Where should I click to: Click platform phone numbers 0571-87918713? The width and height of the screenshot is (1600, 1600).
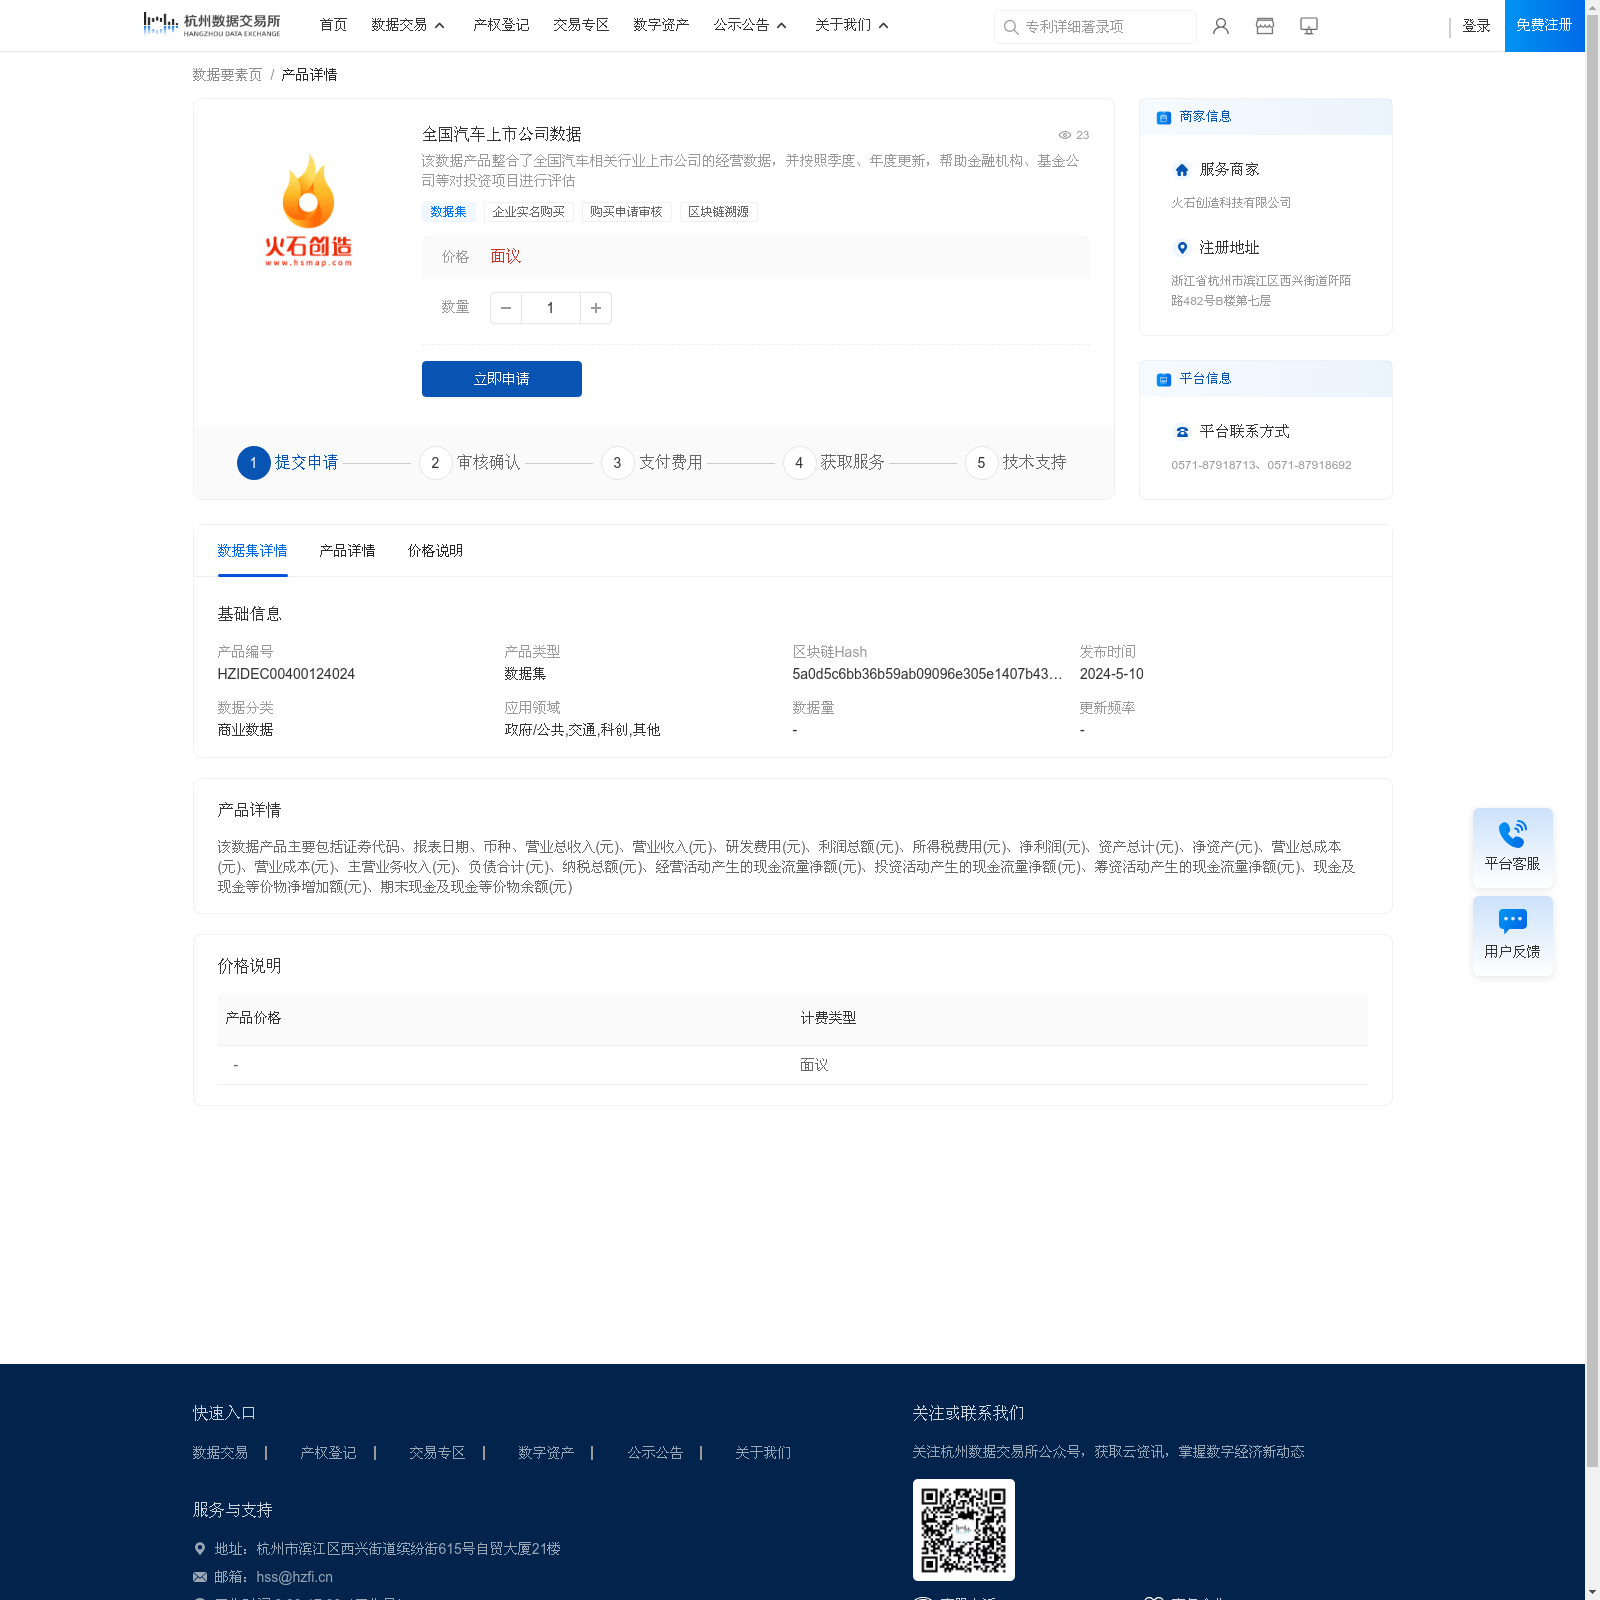[x=1261, y=465]
